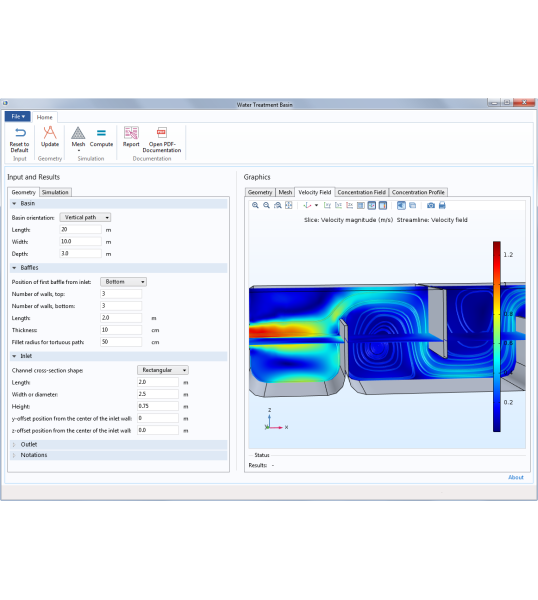Switch to the XY view
The width and height of the screenshot is (538, 600).
pyautogui.click(x=327, y=205)
